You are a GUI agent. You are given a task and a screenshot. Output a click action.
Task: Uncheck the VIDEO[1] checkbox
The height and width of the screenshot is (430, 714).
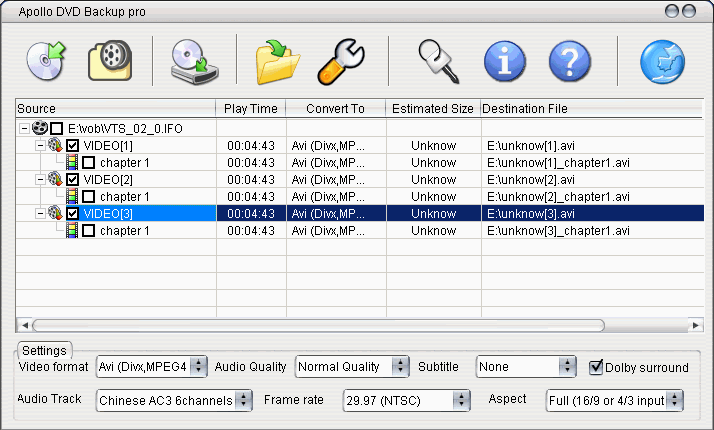[x=73, y=146]
